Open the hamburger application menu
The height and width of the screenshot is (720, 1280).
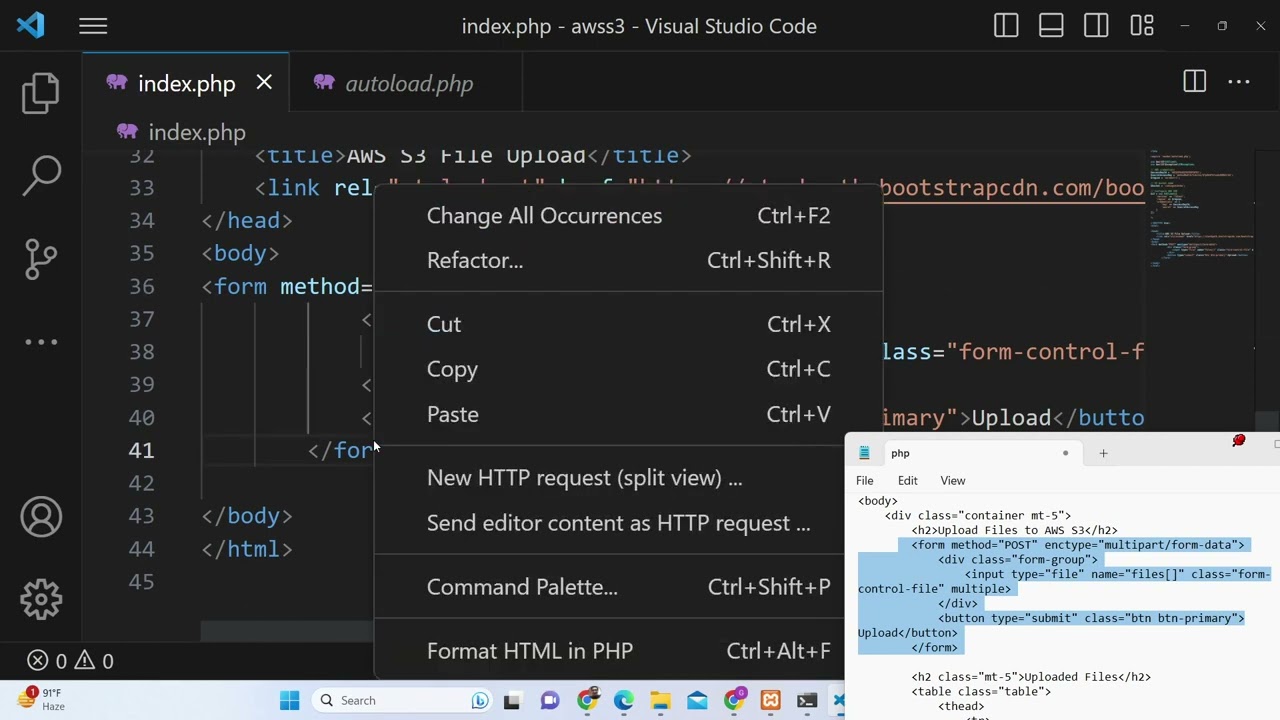click(x=93, y=26)
